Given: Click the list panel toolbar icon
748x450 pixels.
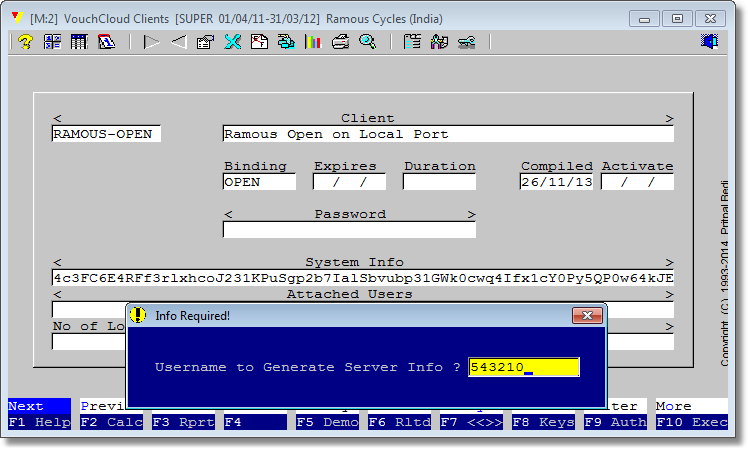Looking at the screenshot, I should (x=412, y=42).
